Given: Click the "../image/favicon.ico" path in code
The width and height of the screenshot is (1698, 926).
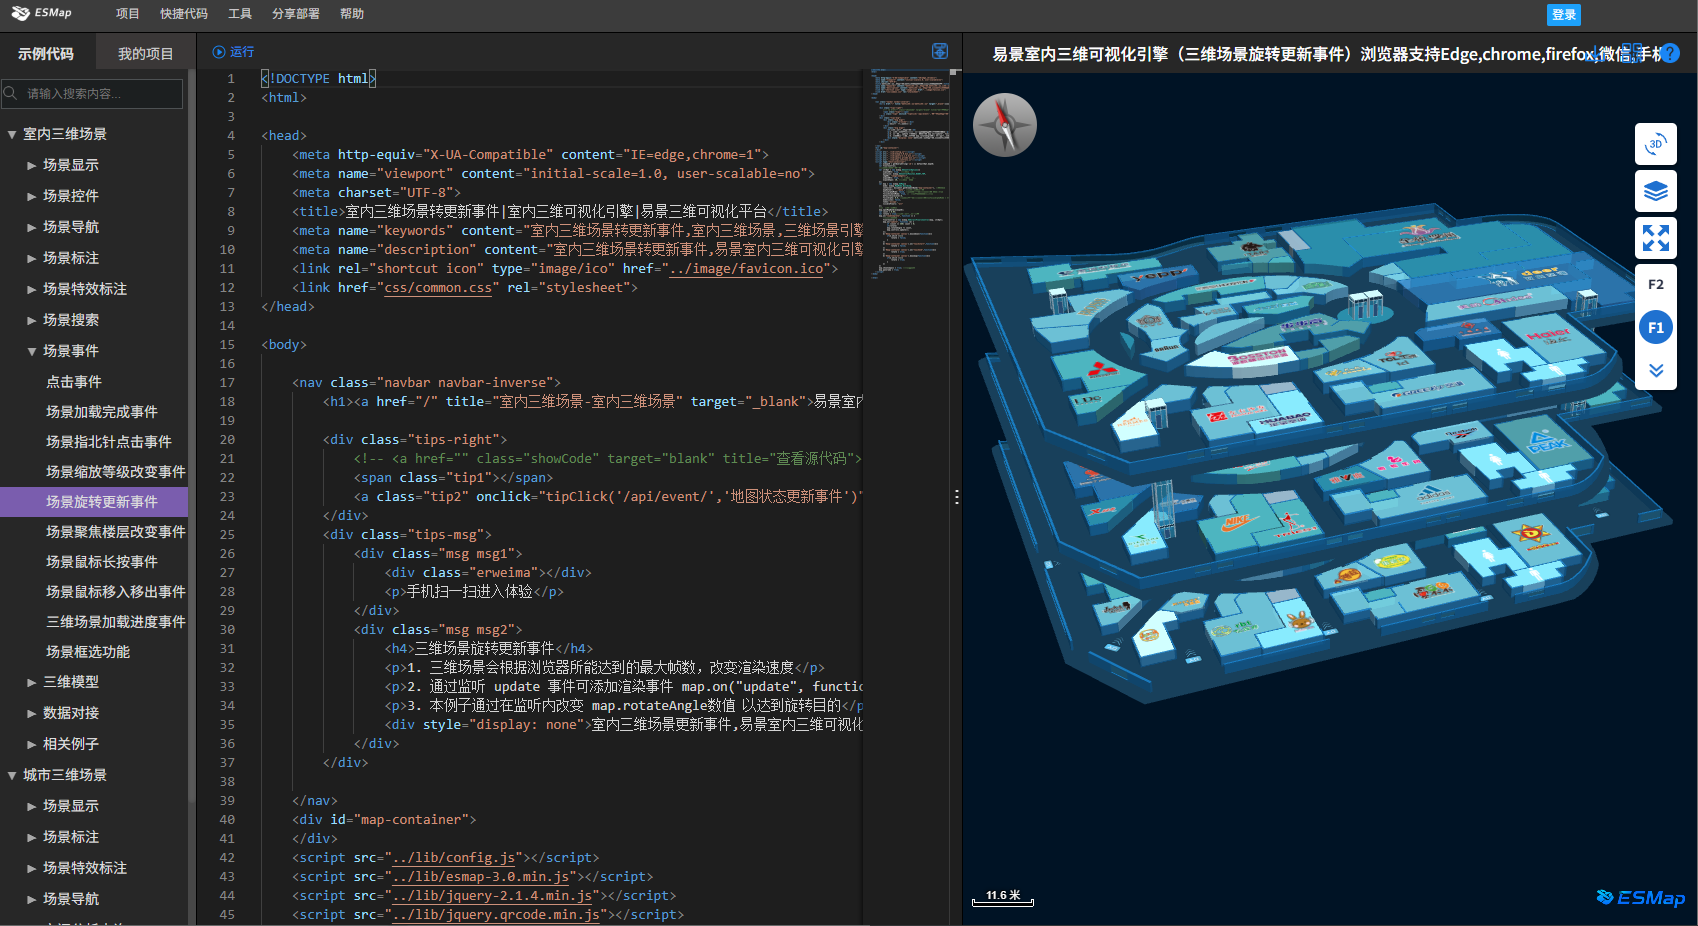Looking at the screenshot, I should 747,269.
